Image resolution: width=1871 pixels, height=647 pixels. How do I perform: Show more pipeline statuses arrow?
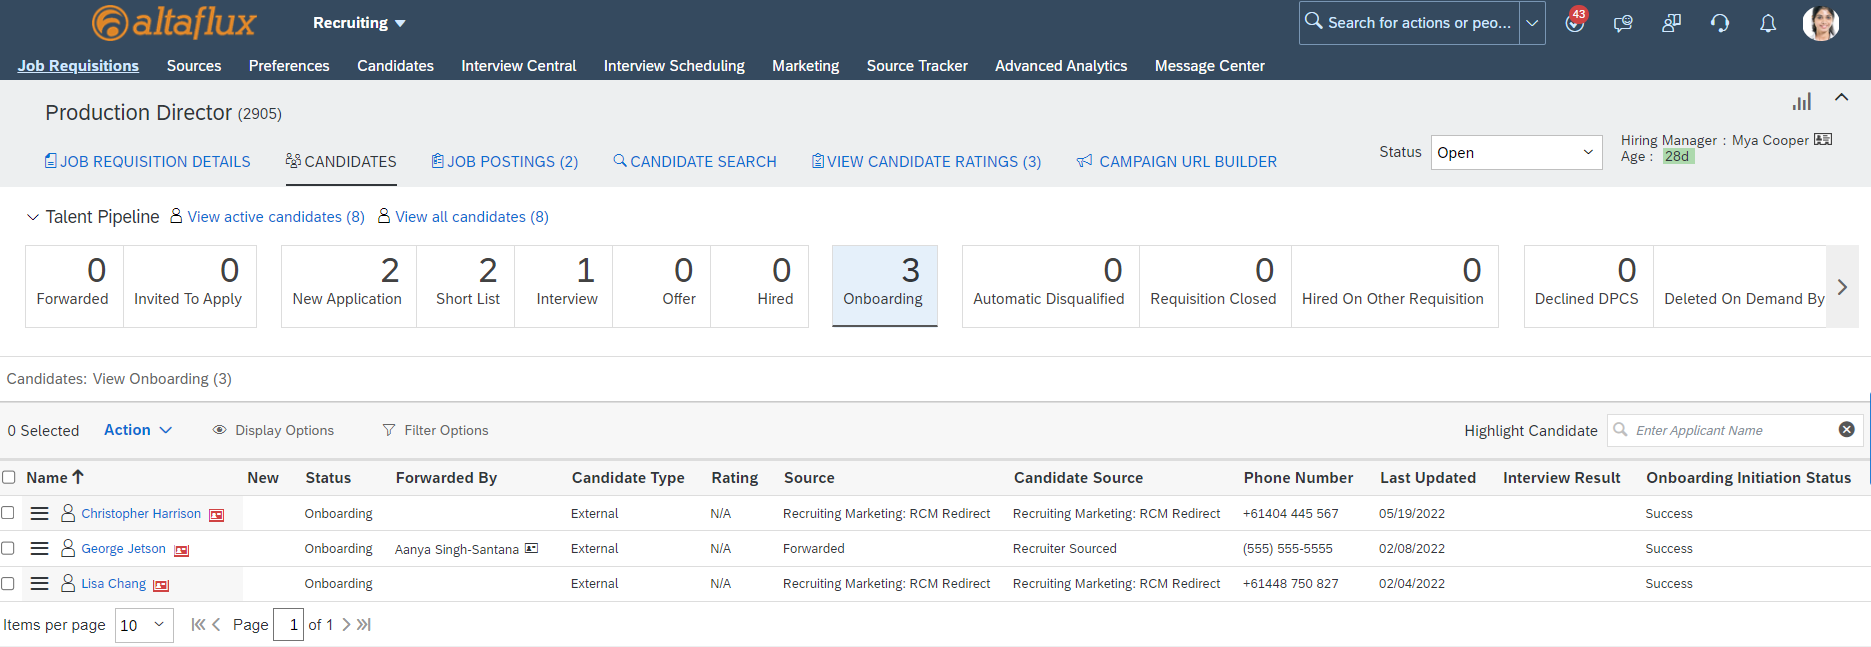(1842, 287)
